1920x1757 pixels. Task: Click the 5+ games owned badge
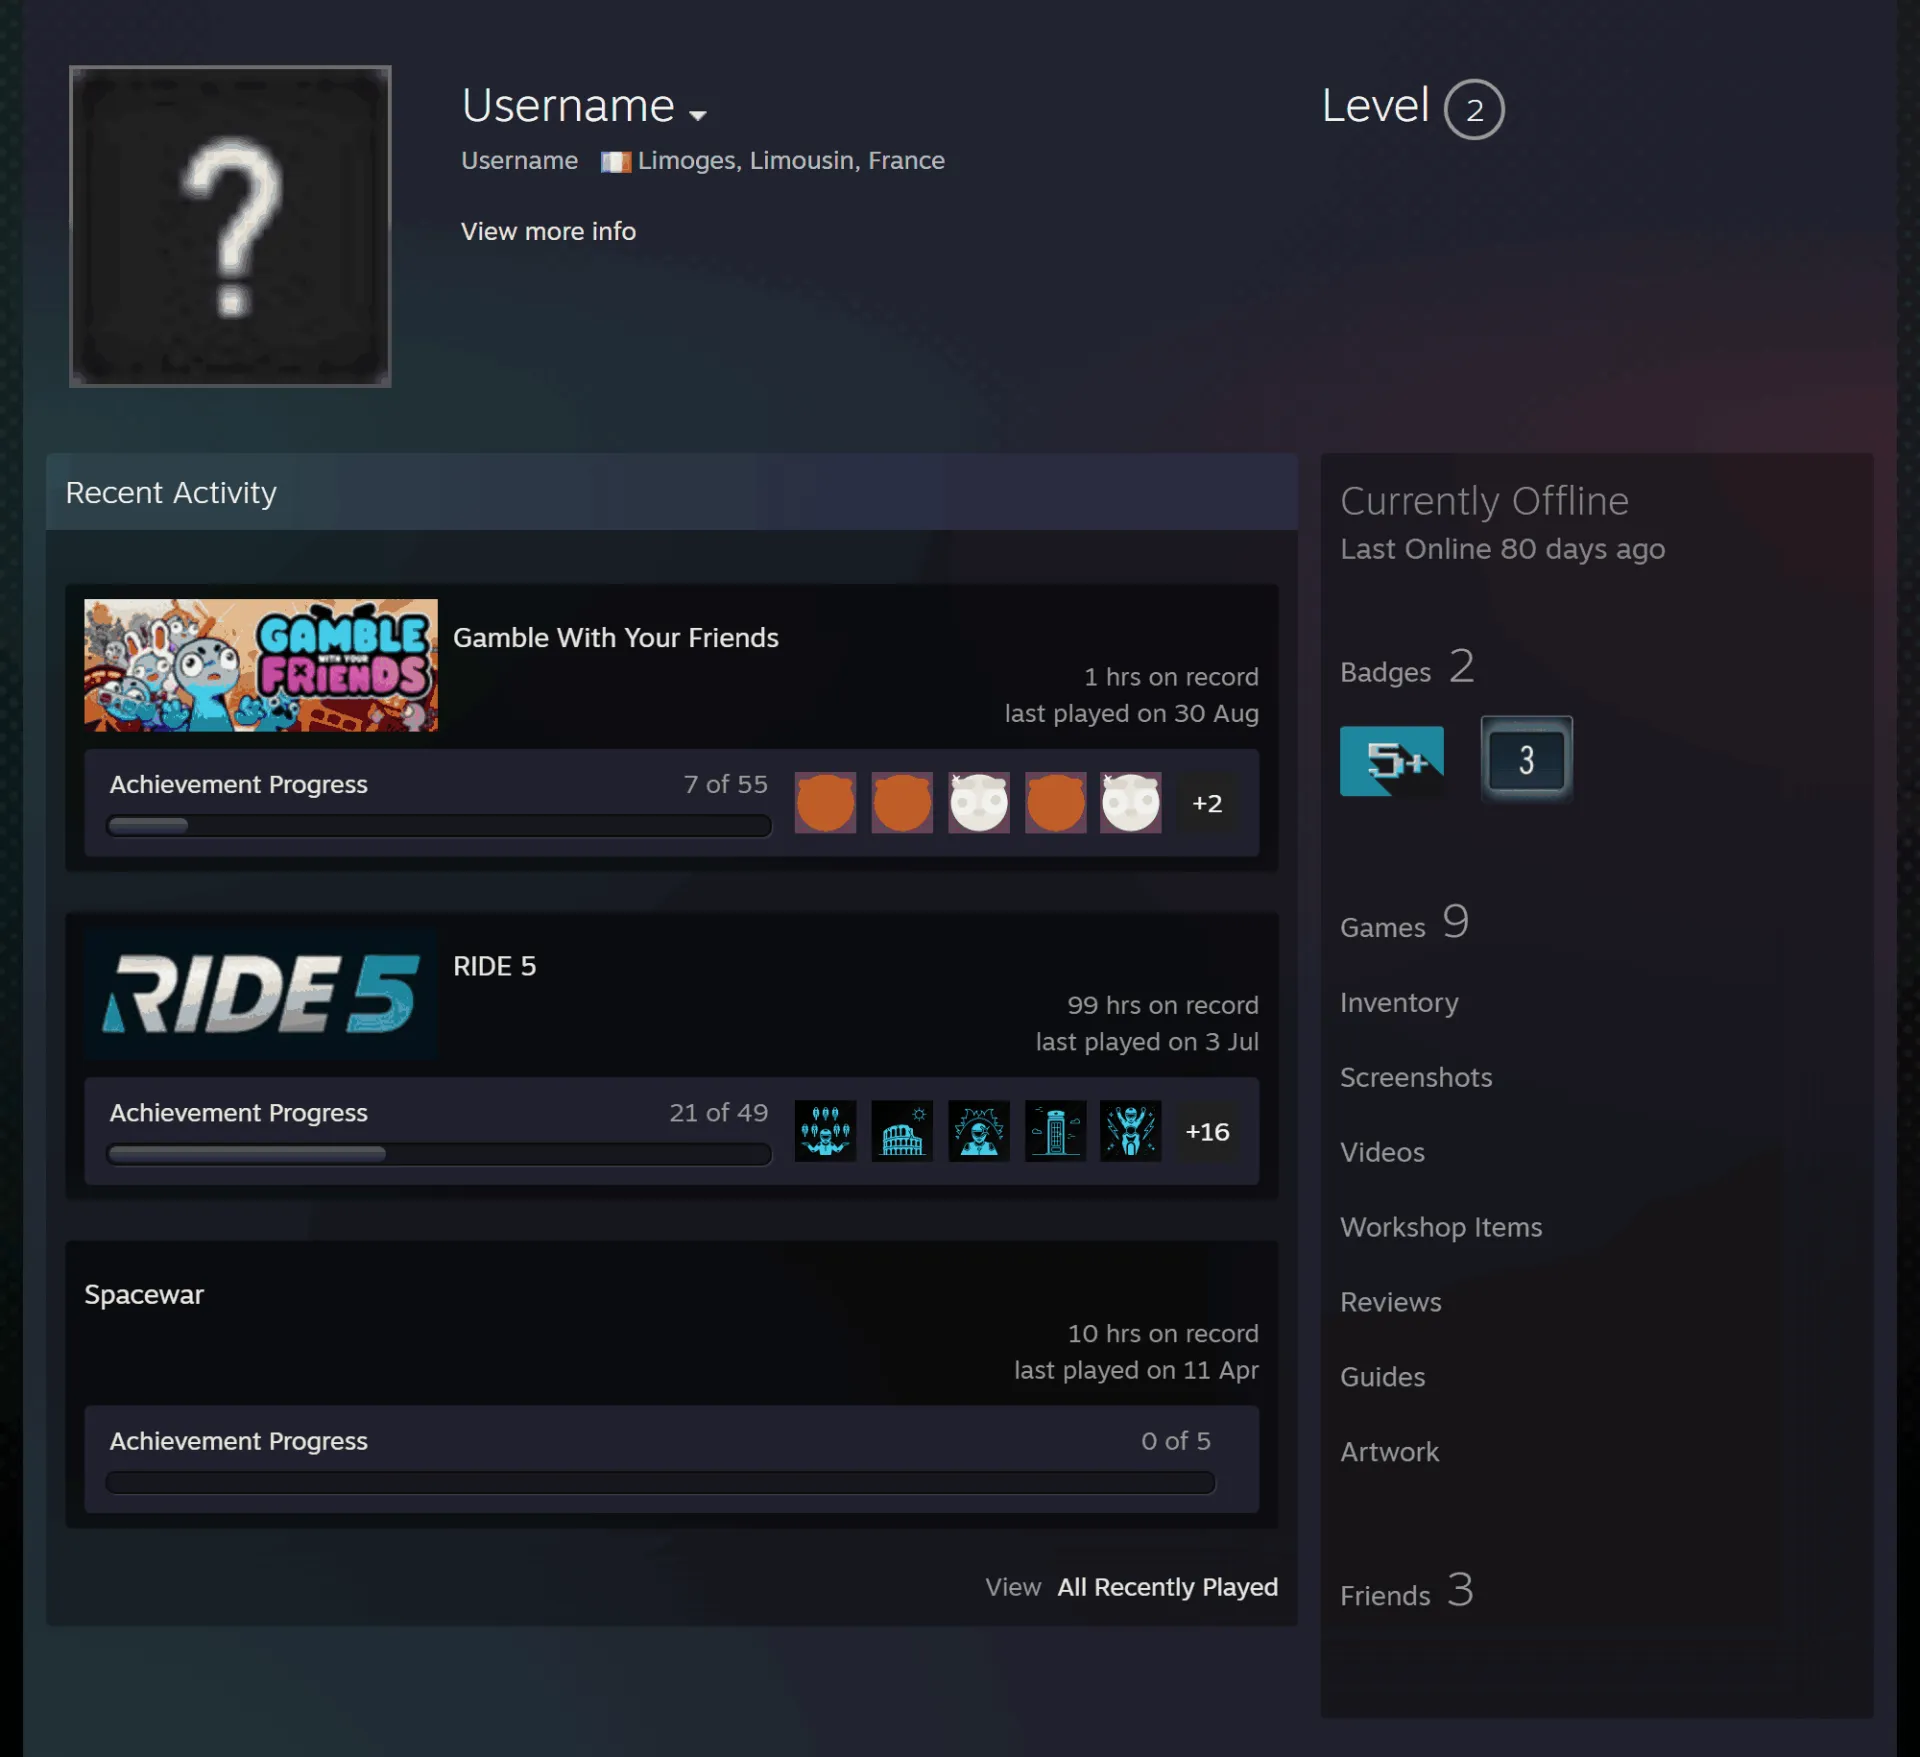(x=1391, y=760)
